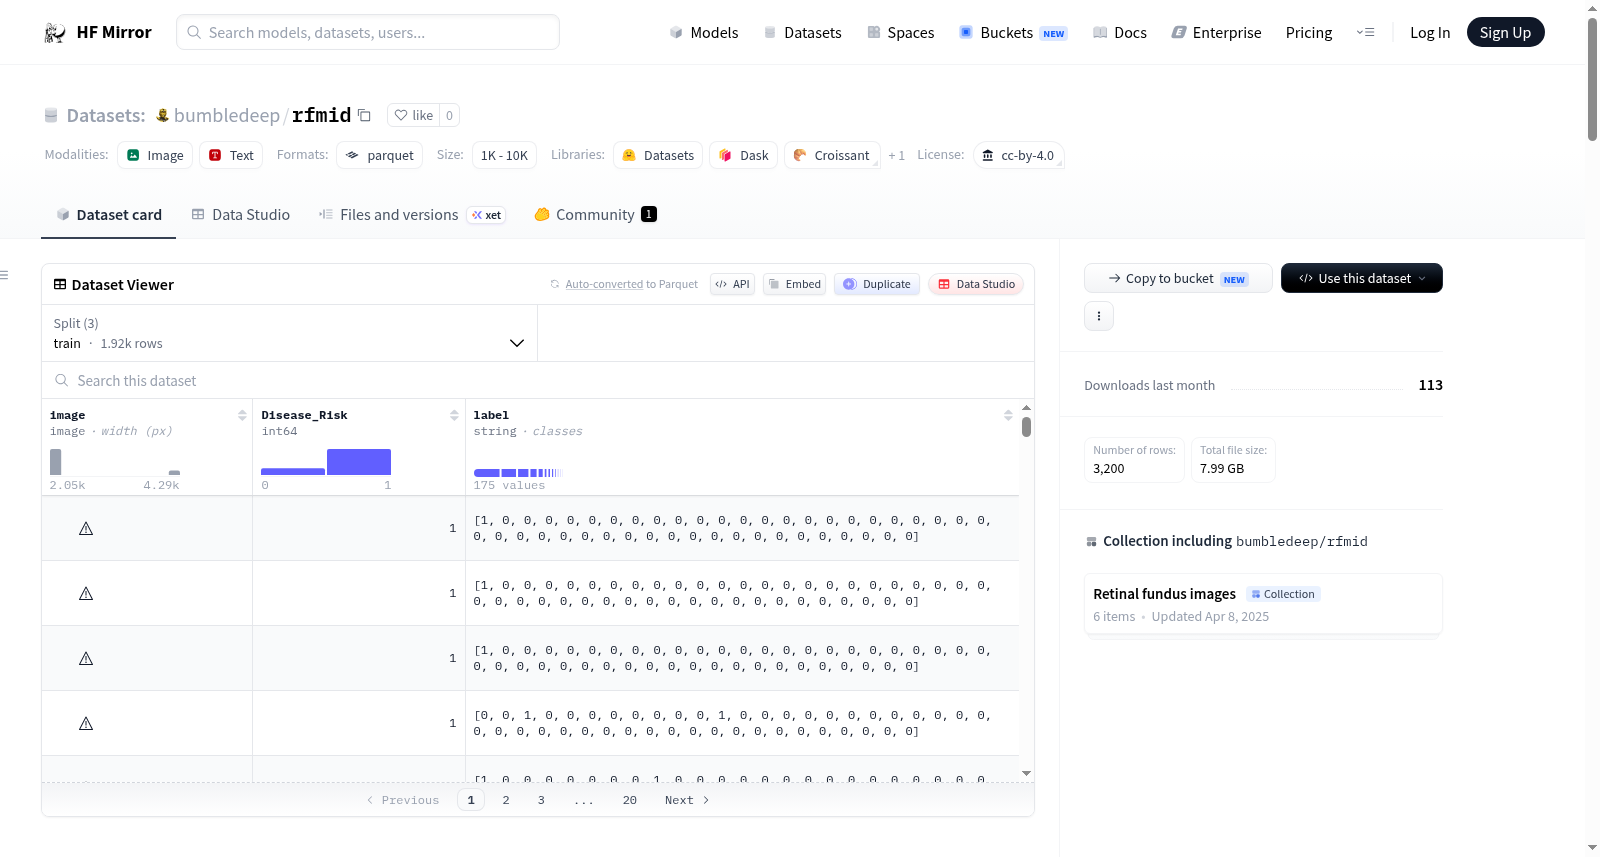Click the Duplicate button
This screenshot has height=857, width=1600.
(x=877, y=284)
